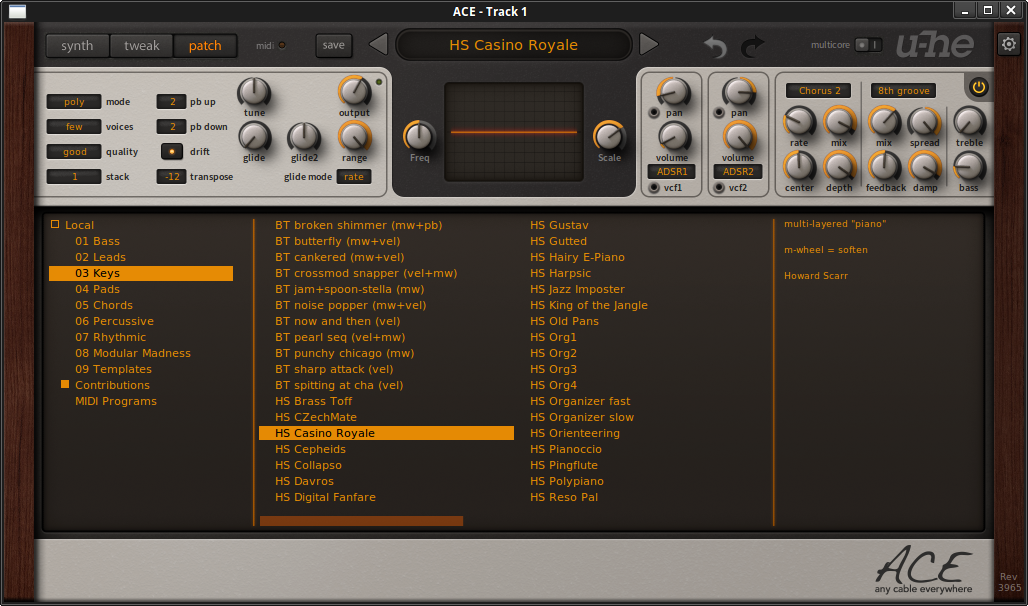Load the HS Digital Fanfare patch

(325, 497)
